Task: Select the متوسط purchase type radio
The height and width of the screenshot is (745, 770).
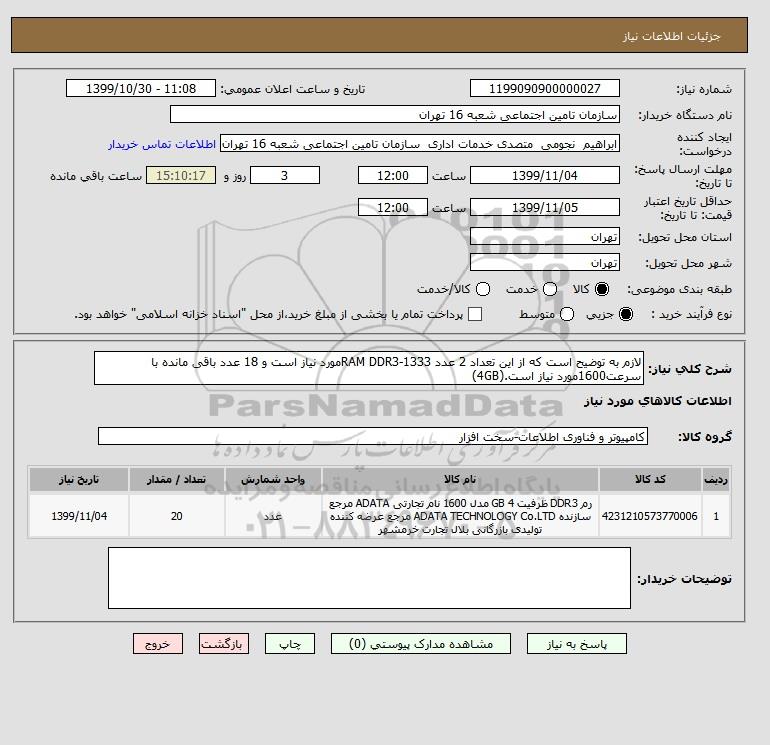Action: tap(567, 314)
